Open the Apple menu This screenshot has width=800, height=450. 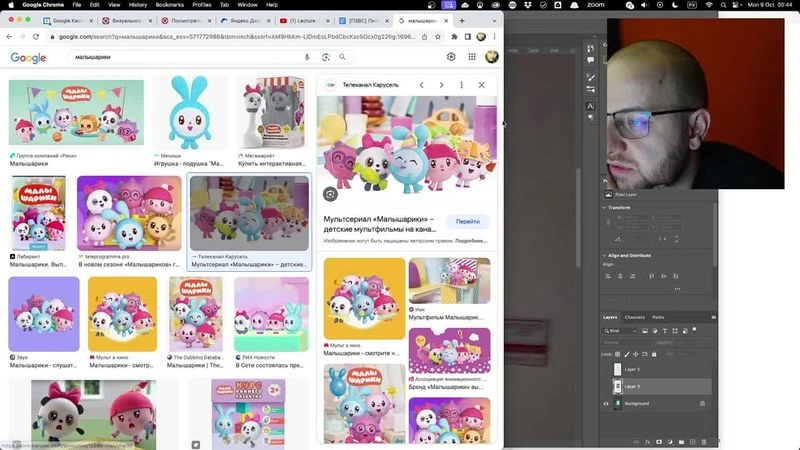pyautogui.click(x=11, y=5)
